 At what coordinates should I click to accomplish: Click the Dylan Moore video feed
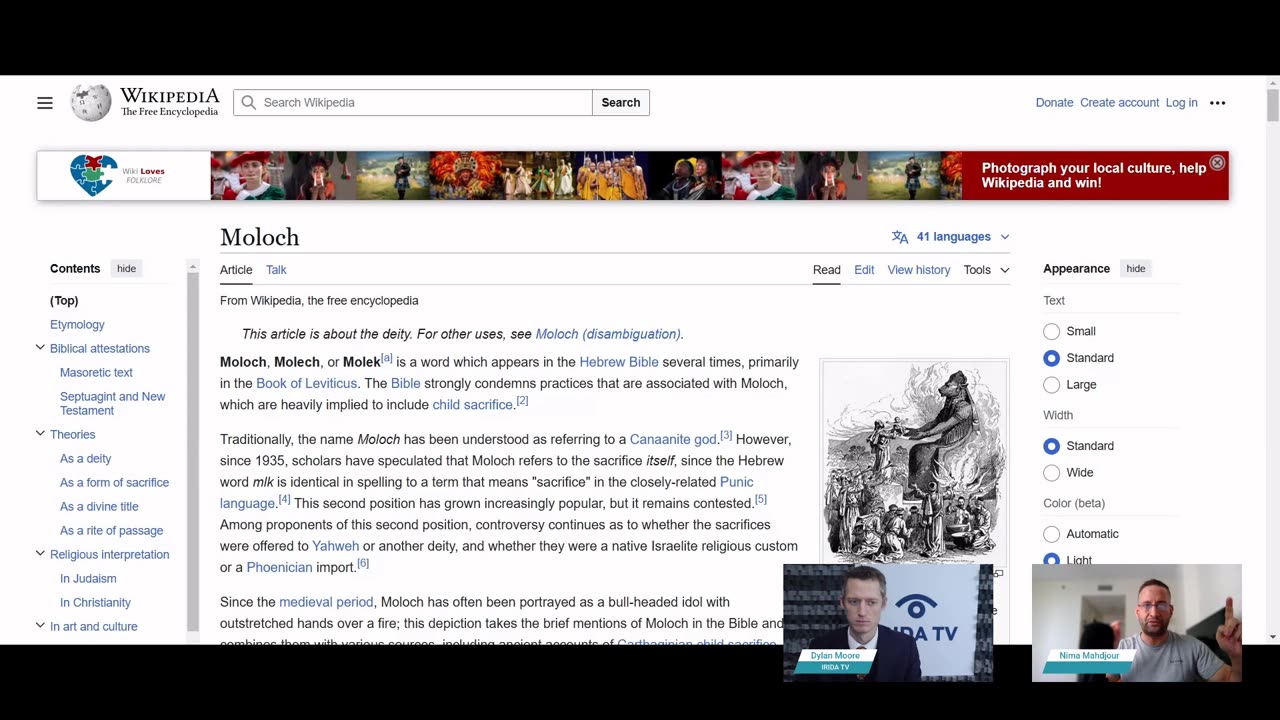[888, 623]
